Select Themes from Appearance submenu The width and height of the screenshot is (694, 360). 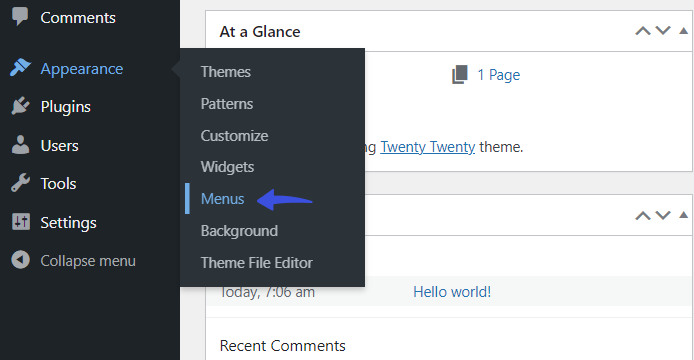coord(226,72)
